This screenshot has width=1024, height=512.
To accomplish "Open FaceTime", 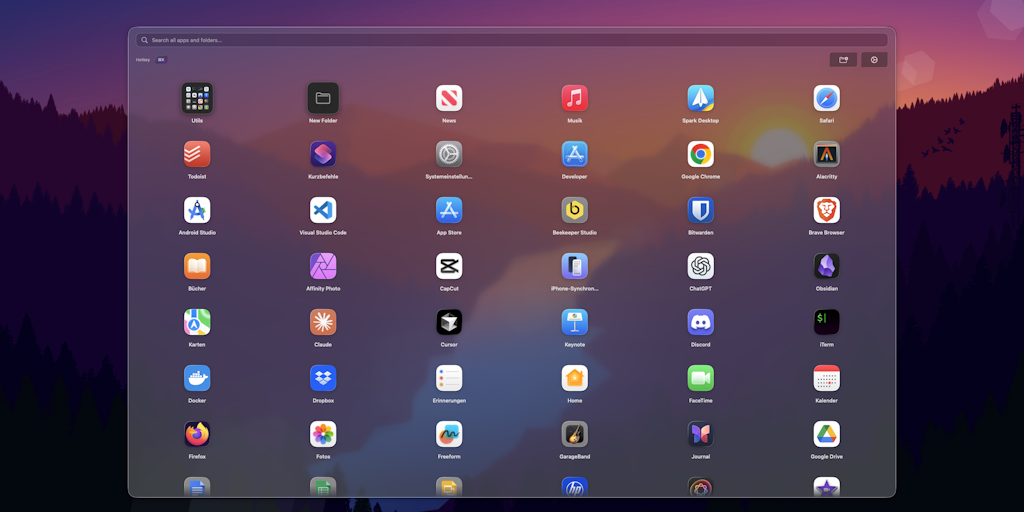I will [701, 378].
